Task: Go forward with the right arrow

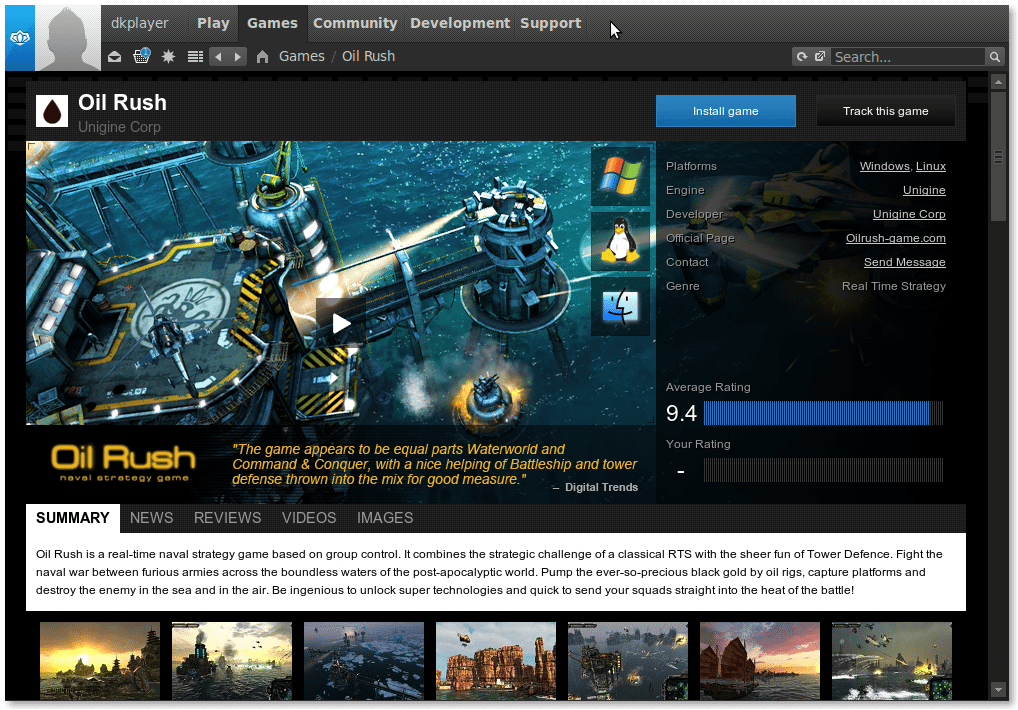Action: click(x=238, y=57)
